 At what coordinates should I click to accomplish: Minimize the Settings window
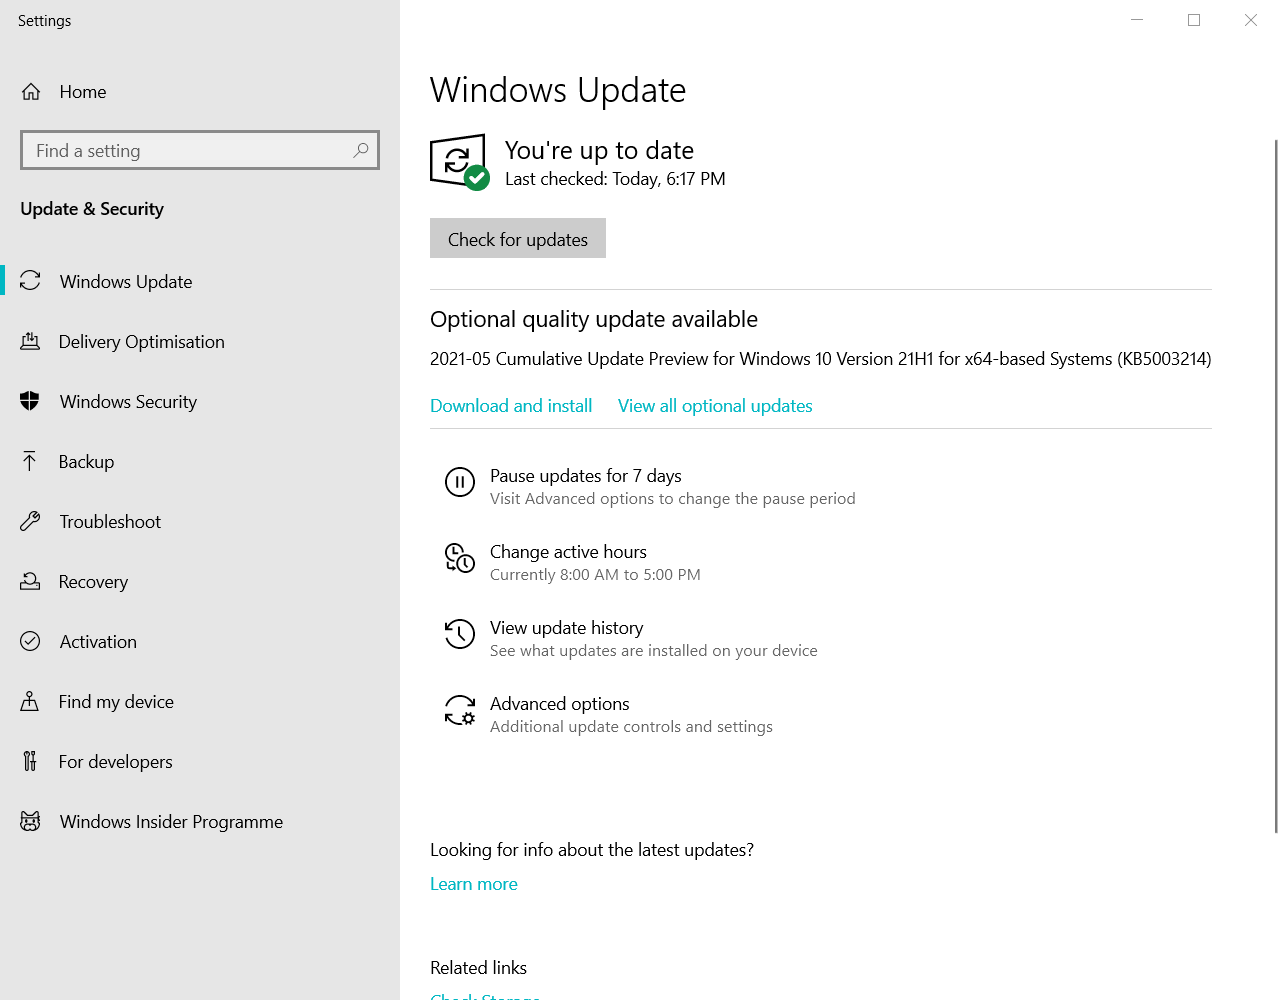pos(1137,20)
